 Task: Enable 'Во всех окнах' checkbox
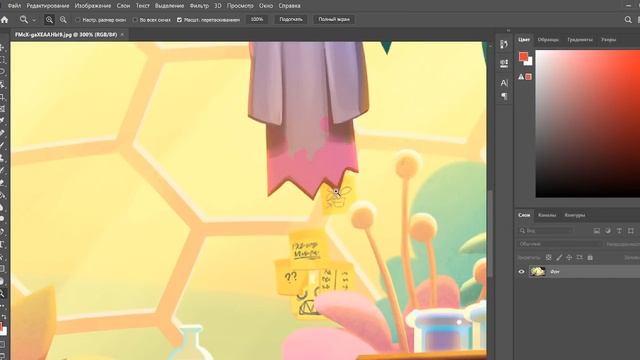point(135,20)
